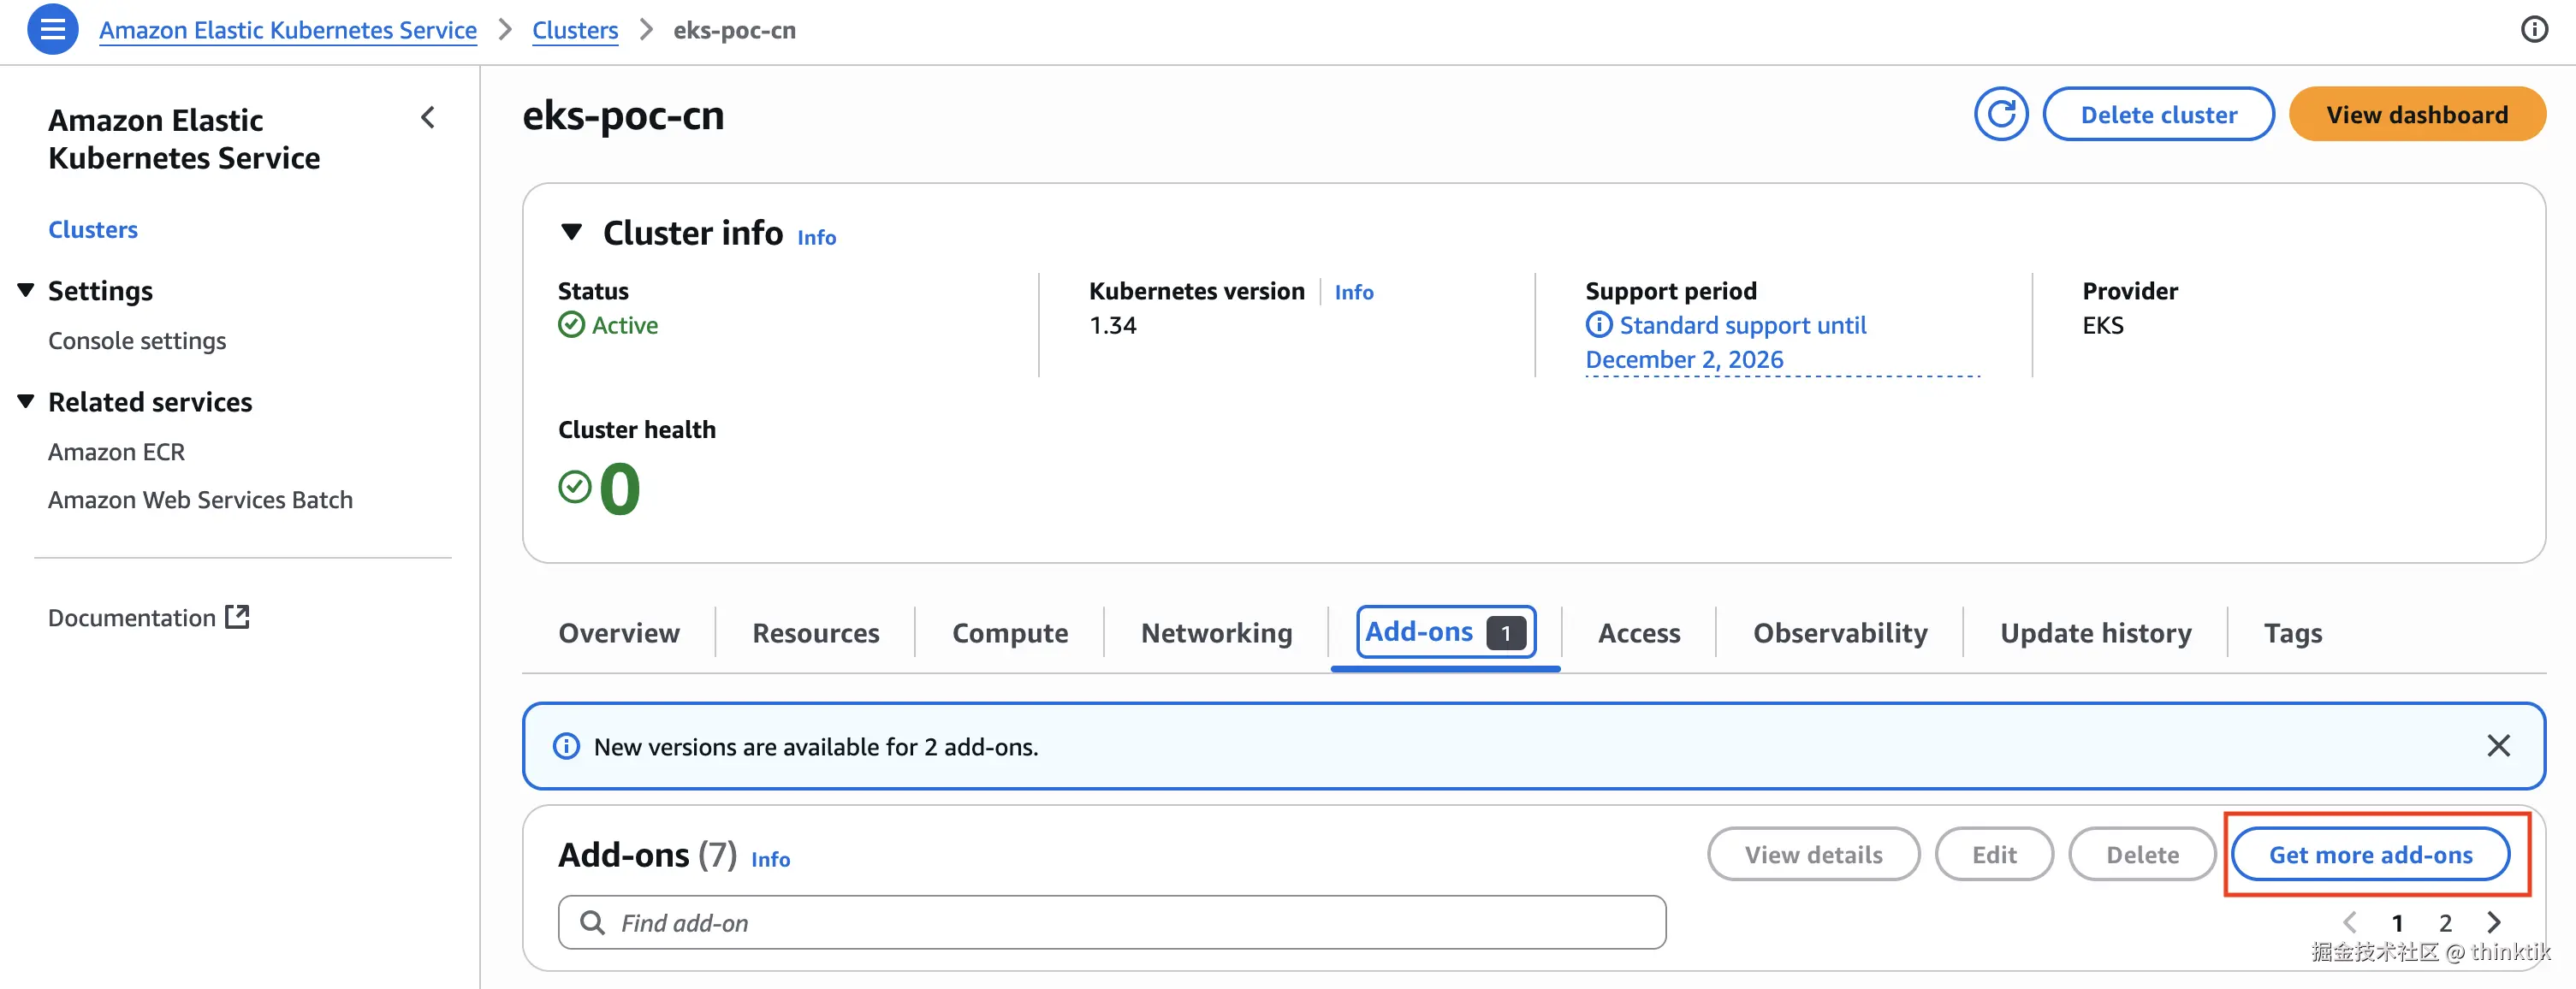This screenshot has width=2576, height=989.
Task: Select add-ons page 1
Action: coord(2397,922)
